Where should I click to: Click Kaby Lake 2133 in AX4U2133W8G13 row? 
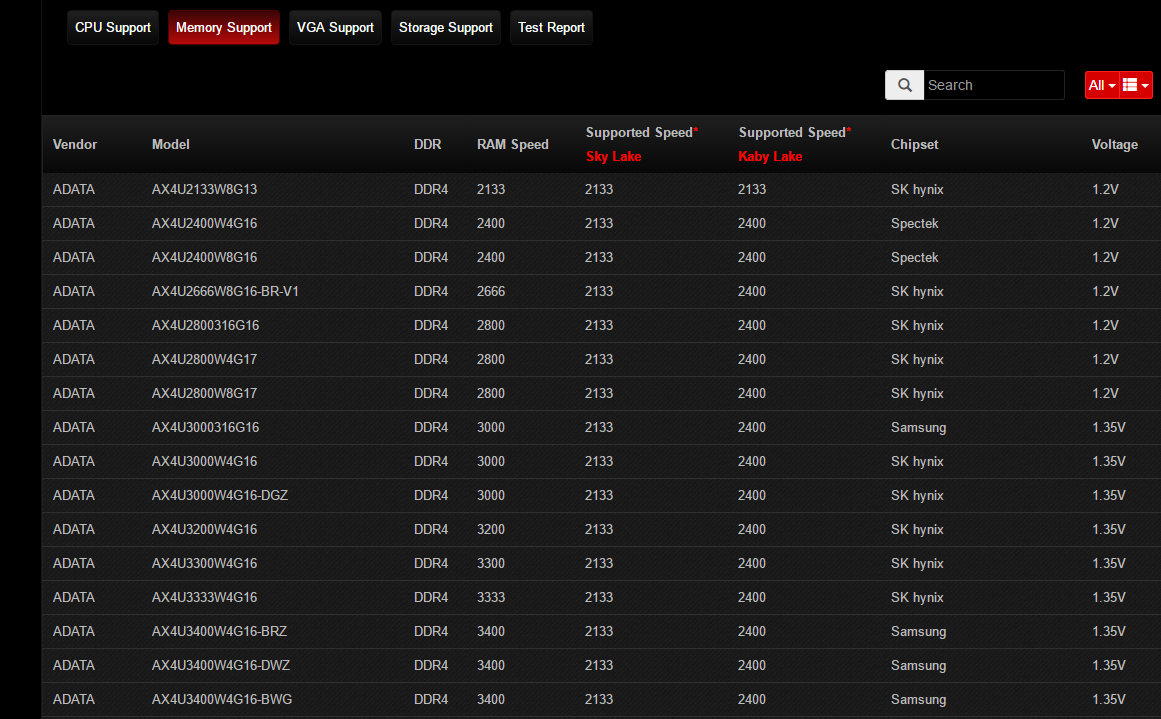point(752,190)
